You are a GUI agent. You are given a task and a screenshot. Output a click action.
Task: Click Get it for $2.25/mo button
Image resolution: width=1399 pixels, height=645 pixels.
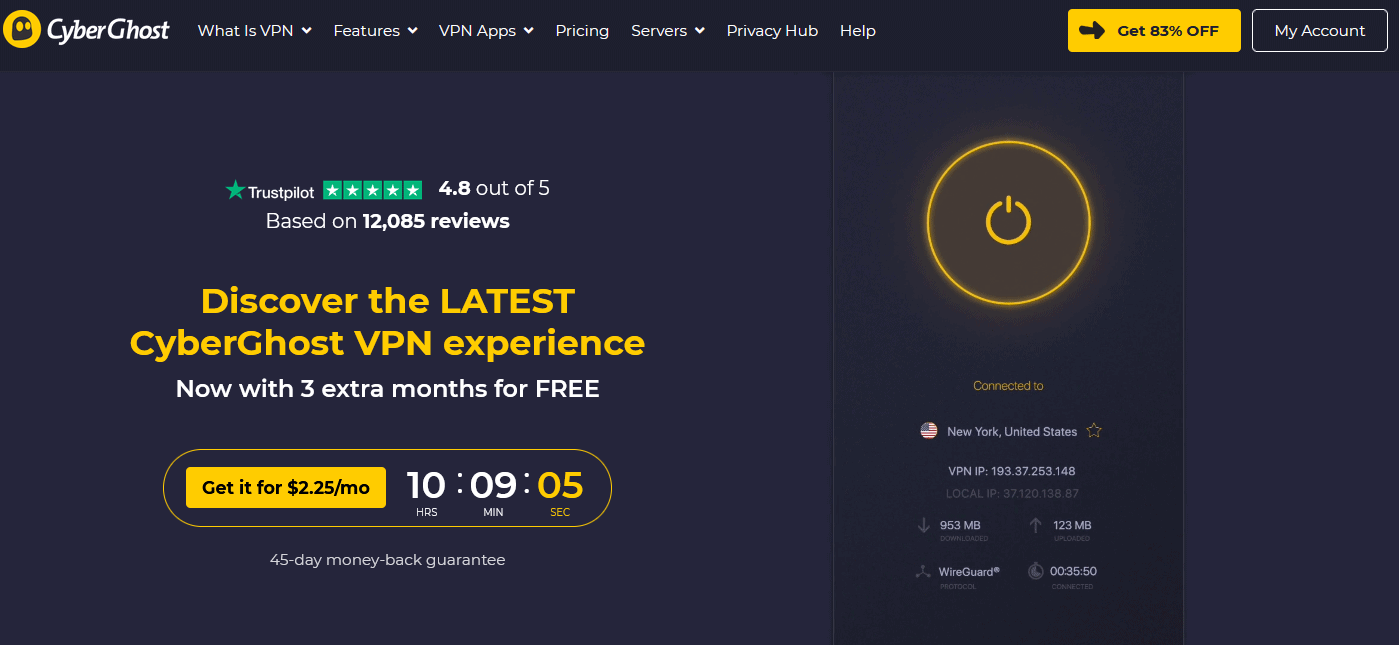pyautogui.click(x=286, y=488)
